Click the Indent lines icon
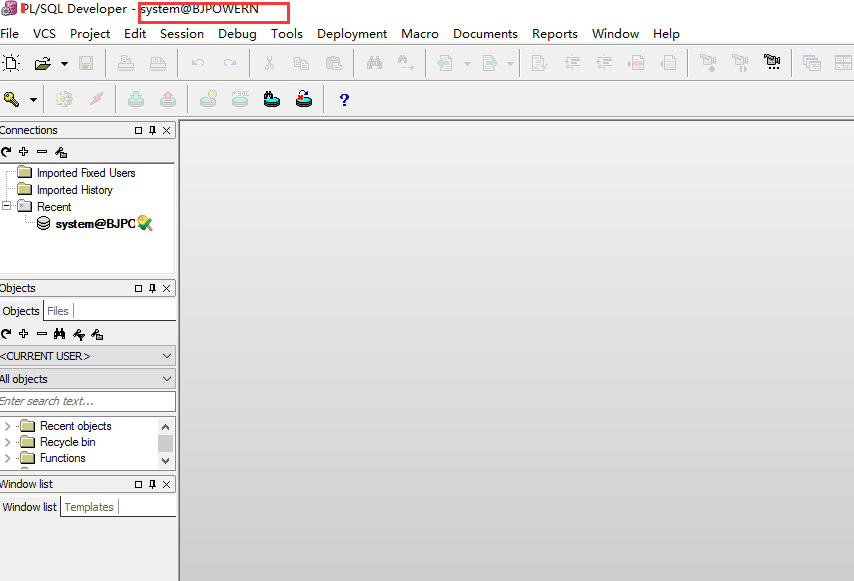 (572, 63)
